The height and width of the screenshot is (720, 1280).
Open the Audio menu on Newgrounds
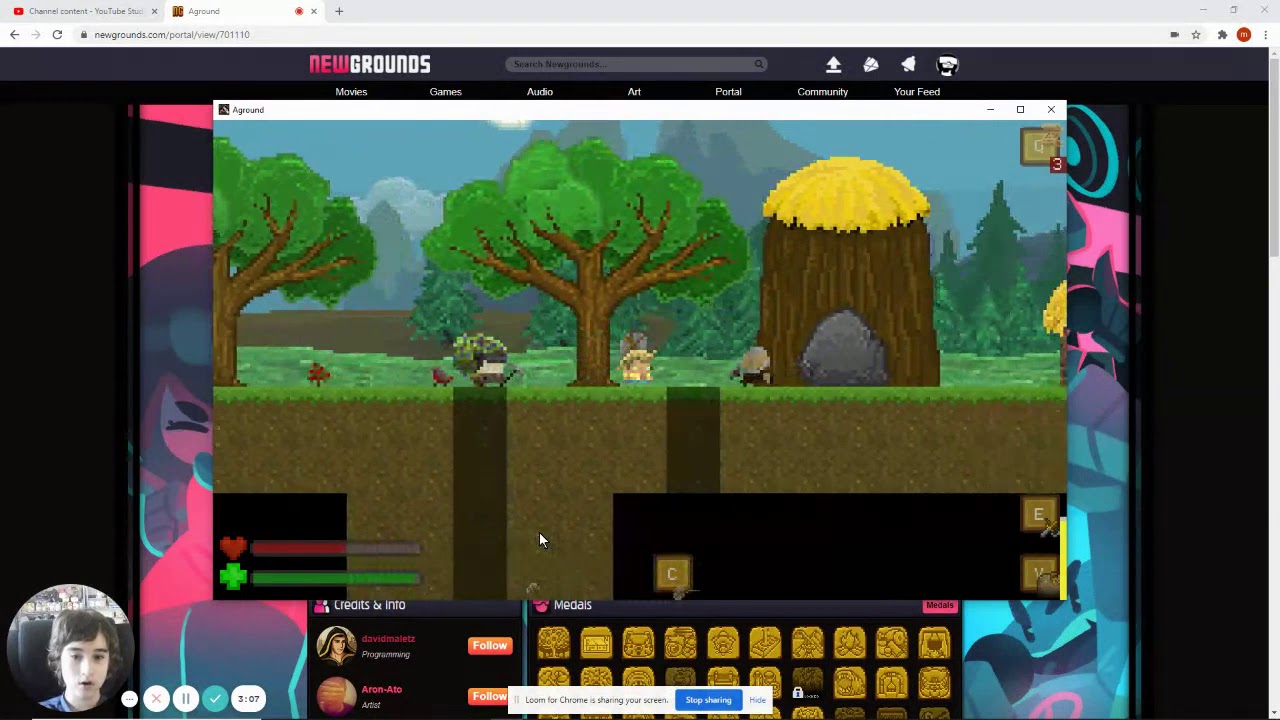coord(540,92)
